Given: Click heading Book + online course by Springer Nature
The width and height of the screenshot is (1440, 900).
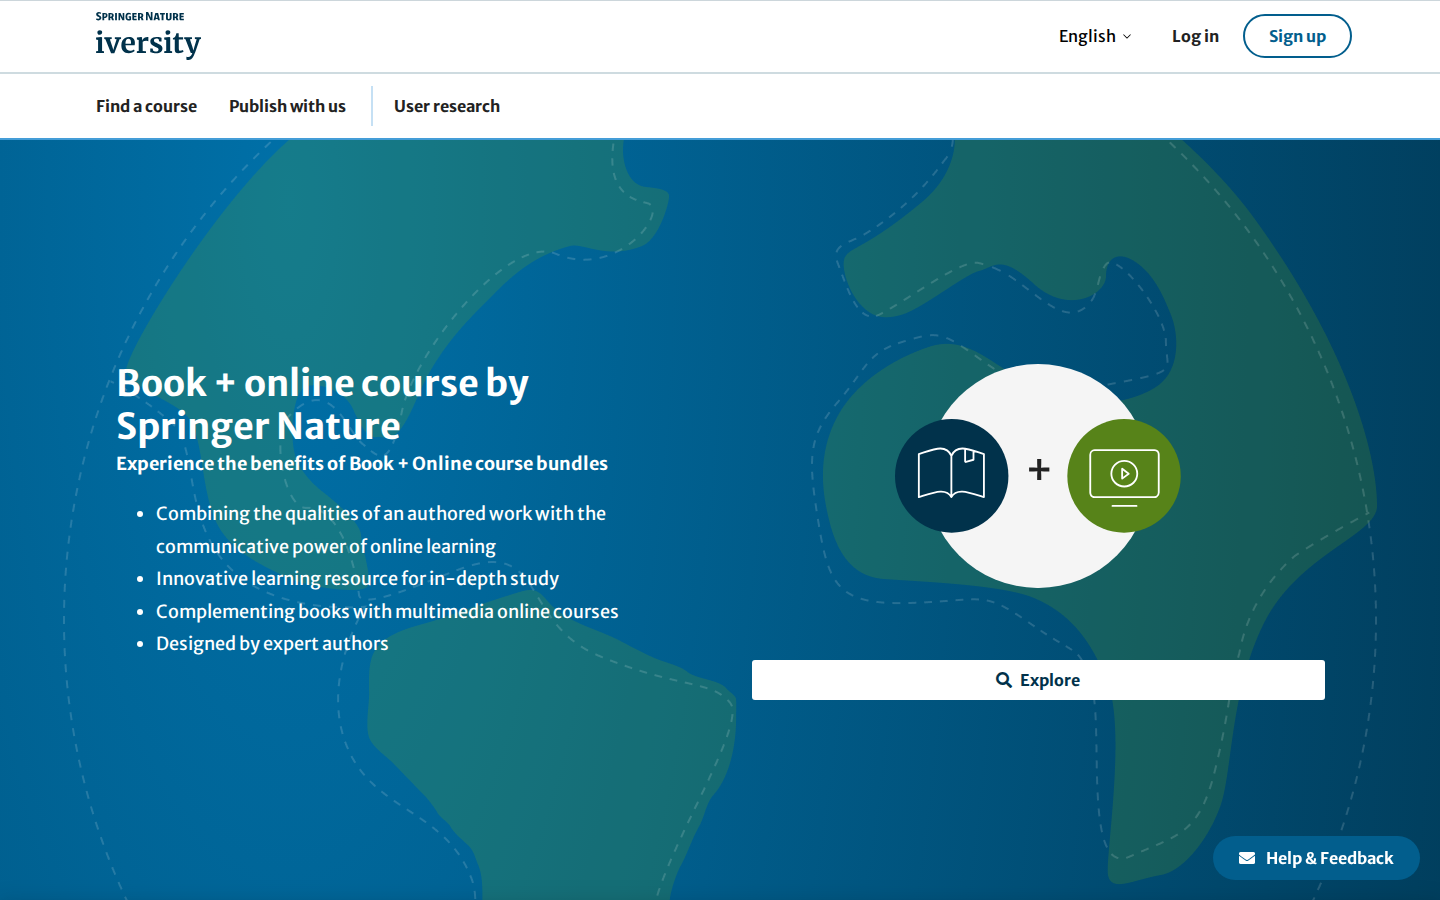Looking at the screenshot, I should 323,404.
